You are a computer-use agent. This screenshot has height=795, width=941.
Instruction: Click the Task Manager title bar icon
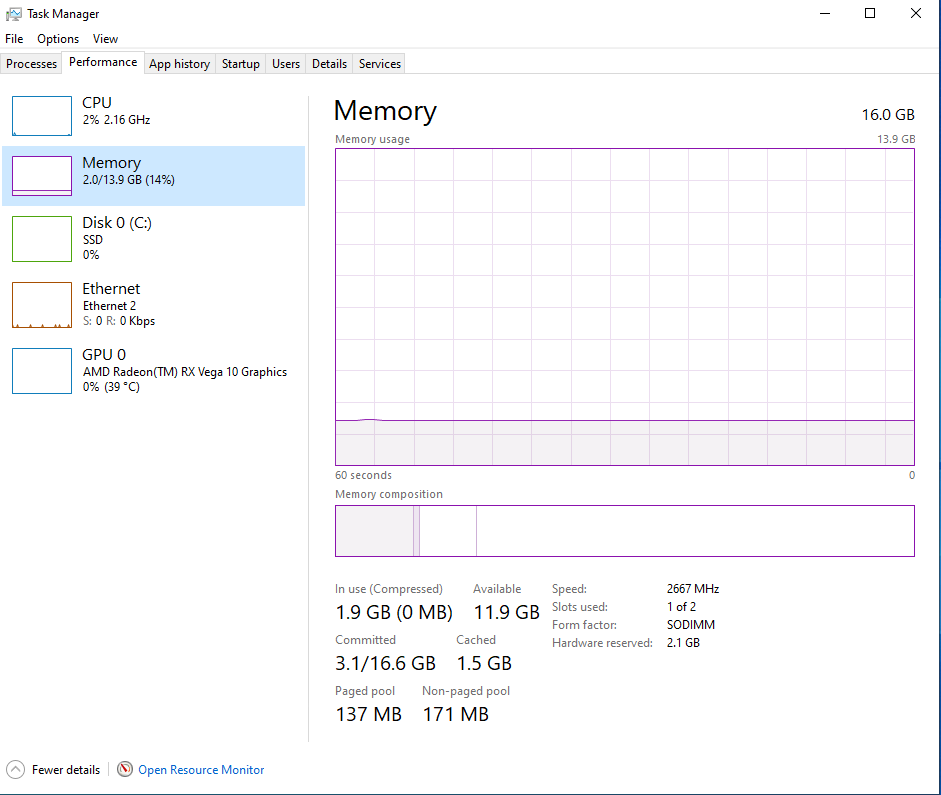[13, 14]
